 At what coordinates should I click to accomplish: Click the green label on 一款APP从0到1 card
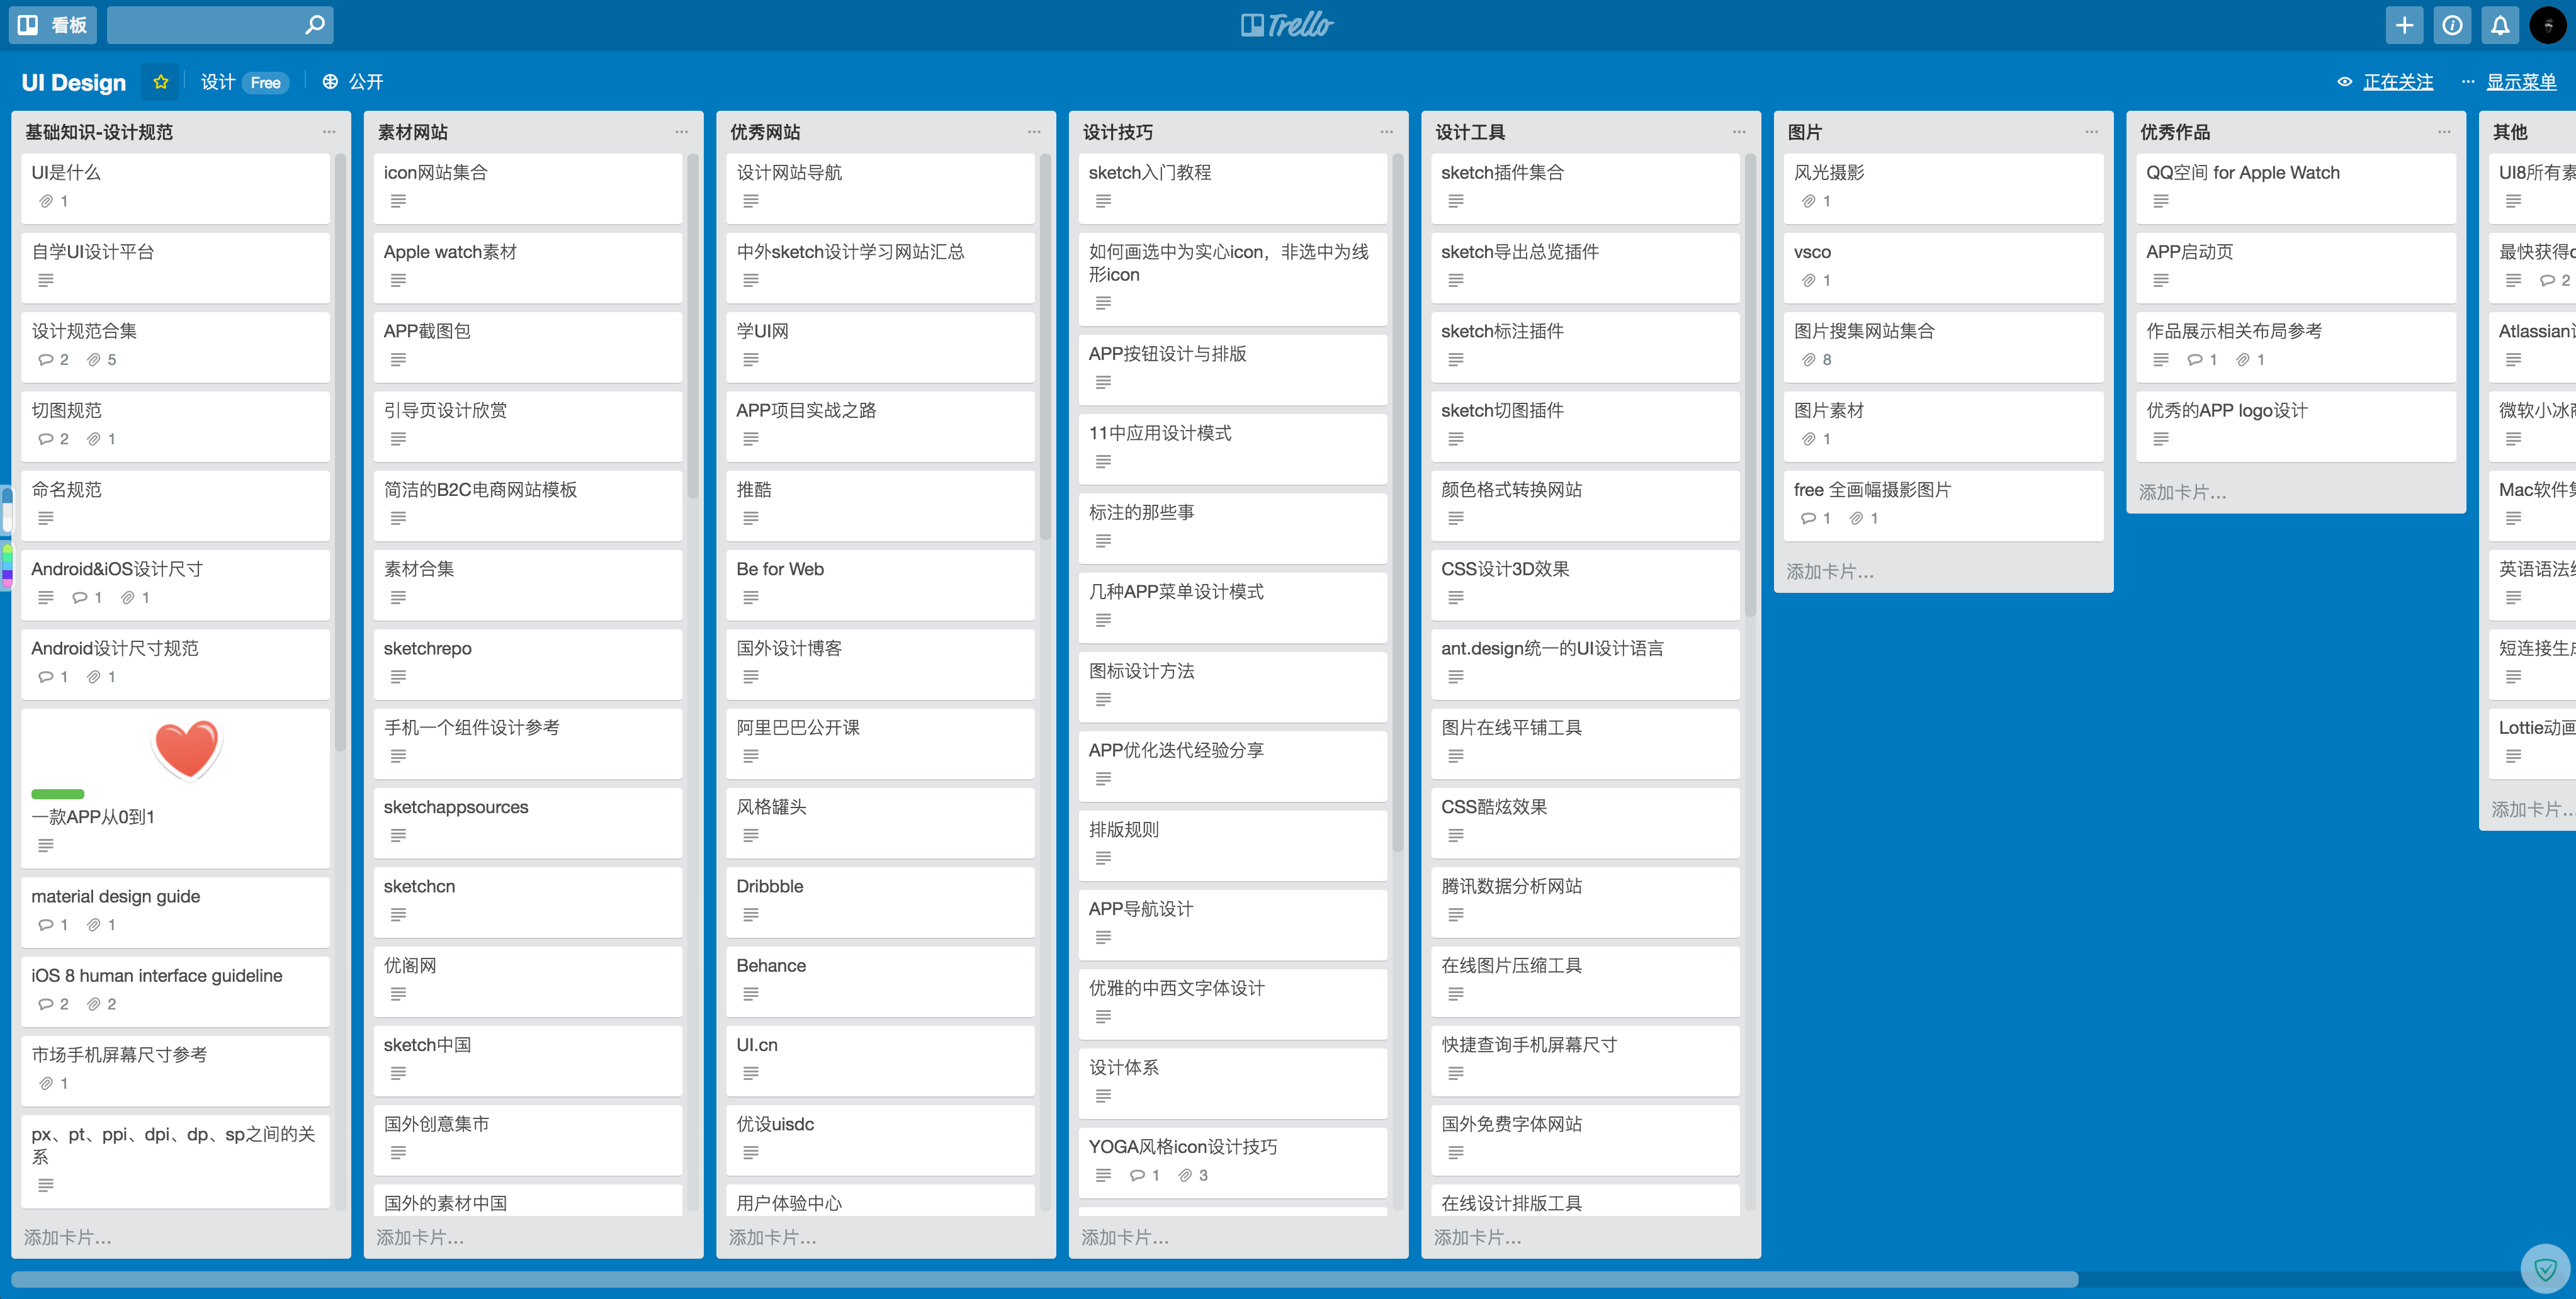pyautogui.click(x=57, y=794)
